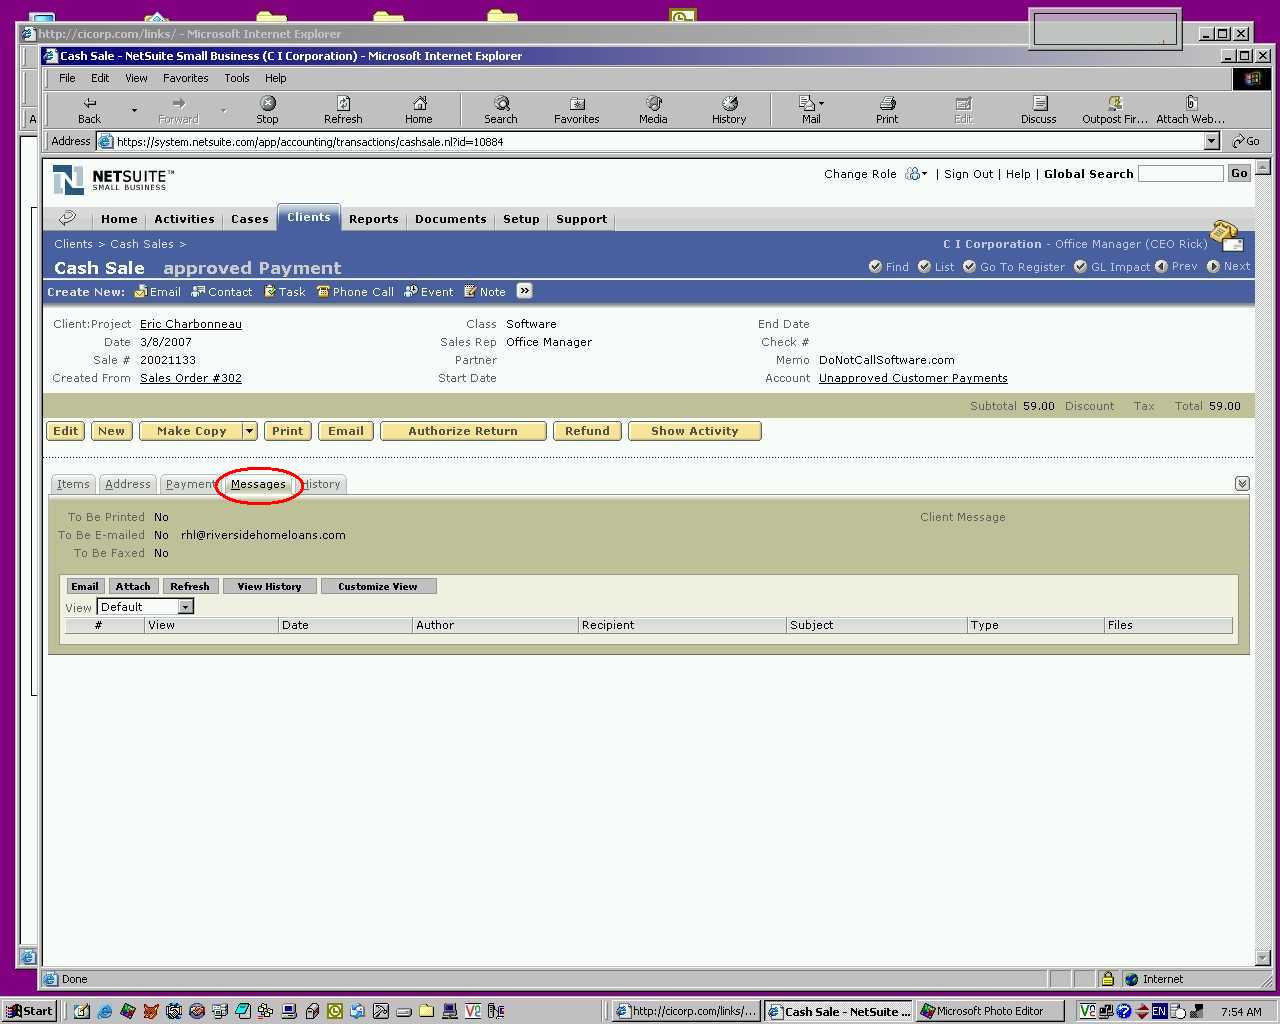Open GL Impact from header icon
Screen dimensions: 1280x1024
pyautogui.click(x=1080, y=267)
